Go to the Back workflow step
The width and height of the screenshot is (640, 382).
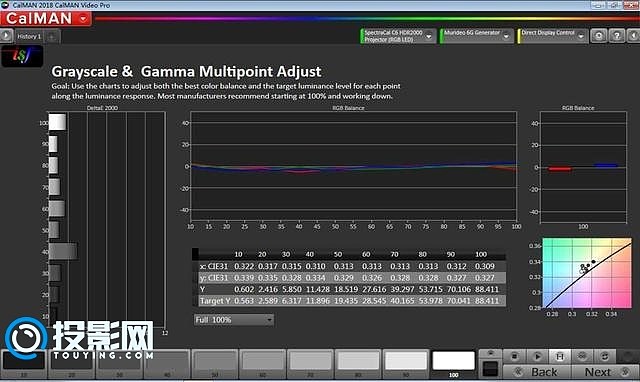click(537, 372)
